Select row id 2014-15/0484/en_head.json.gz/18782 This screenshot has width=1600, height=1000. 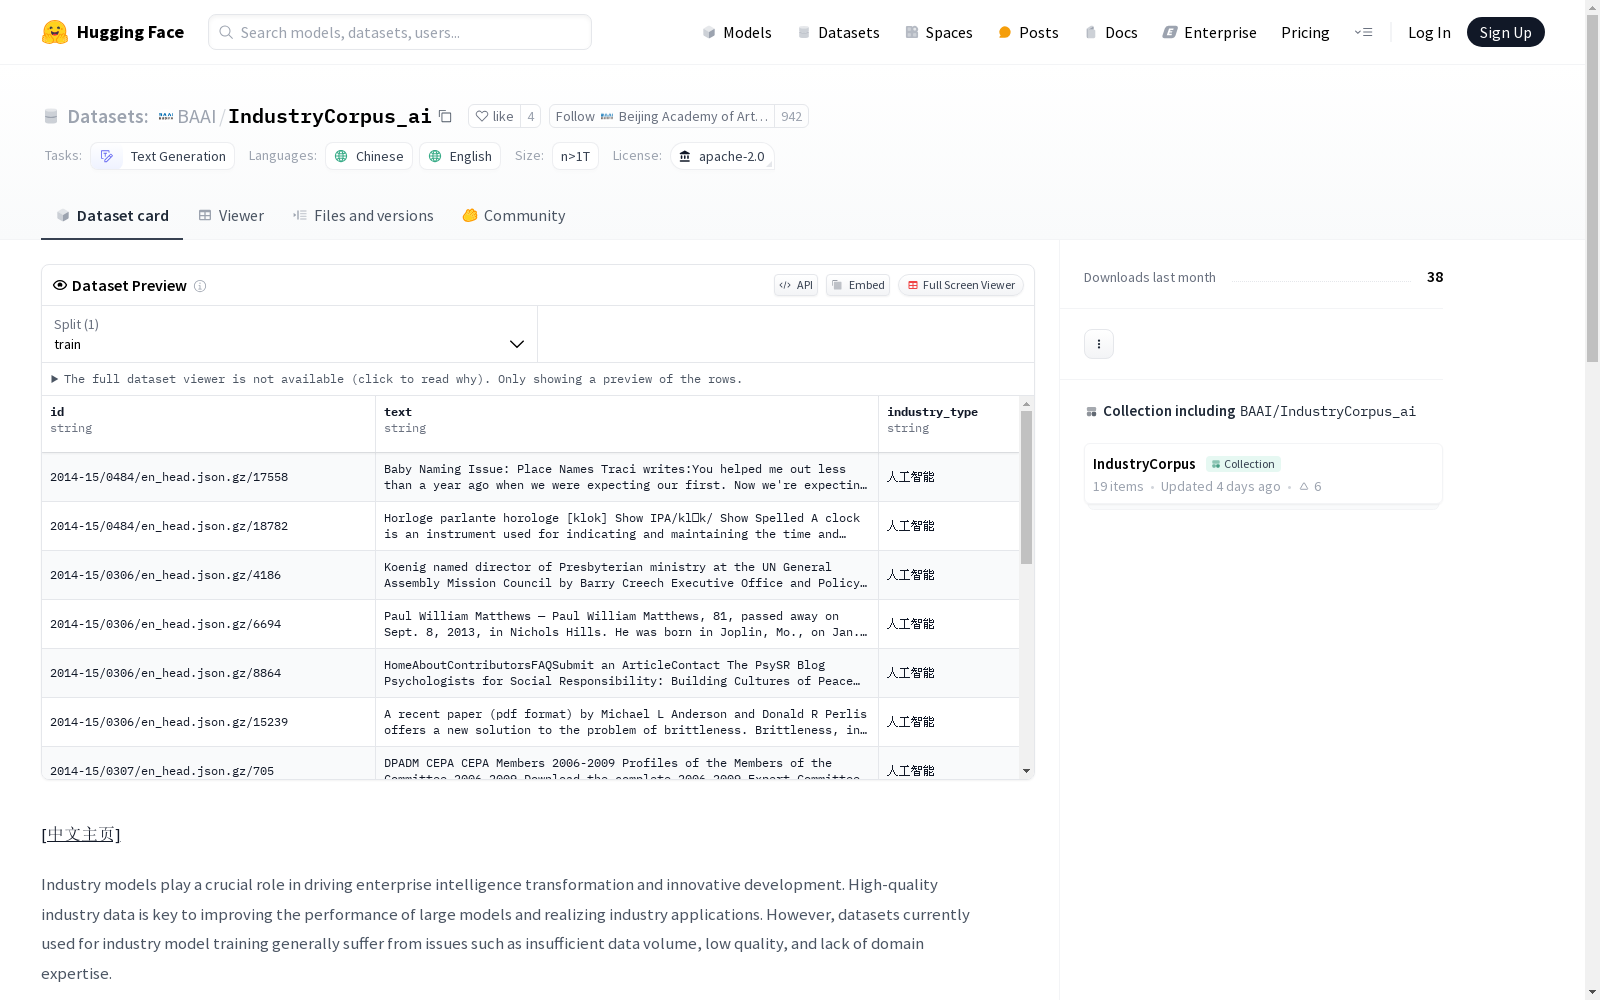[x=208, y=526]
